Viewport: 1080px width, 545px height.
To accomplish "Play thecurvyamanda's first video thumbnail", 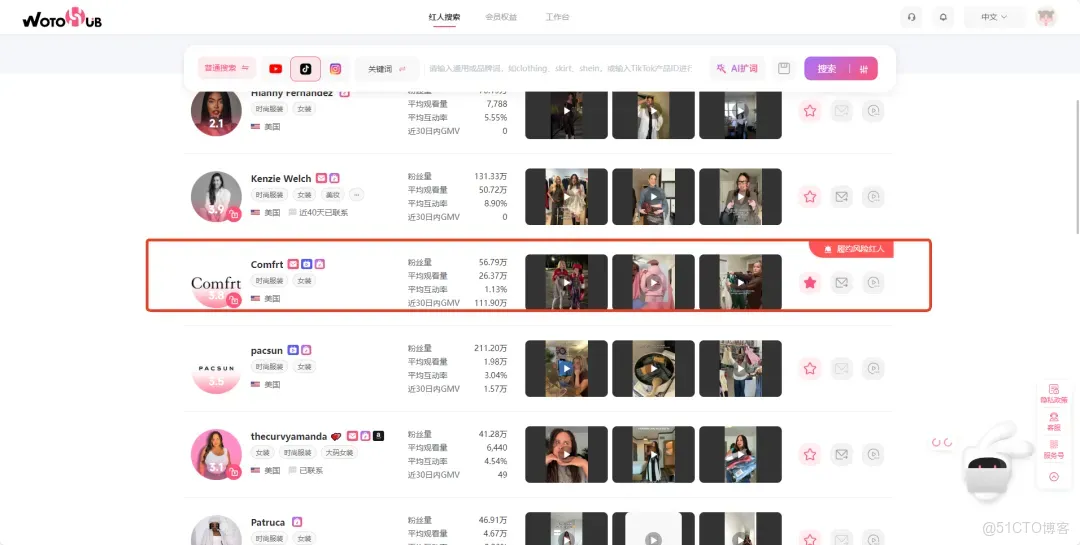I will coord(566,454).
